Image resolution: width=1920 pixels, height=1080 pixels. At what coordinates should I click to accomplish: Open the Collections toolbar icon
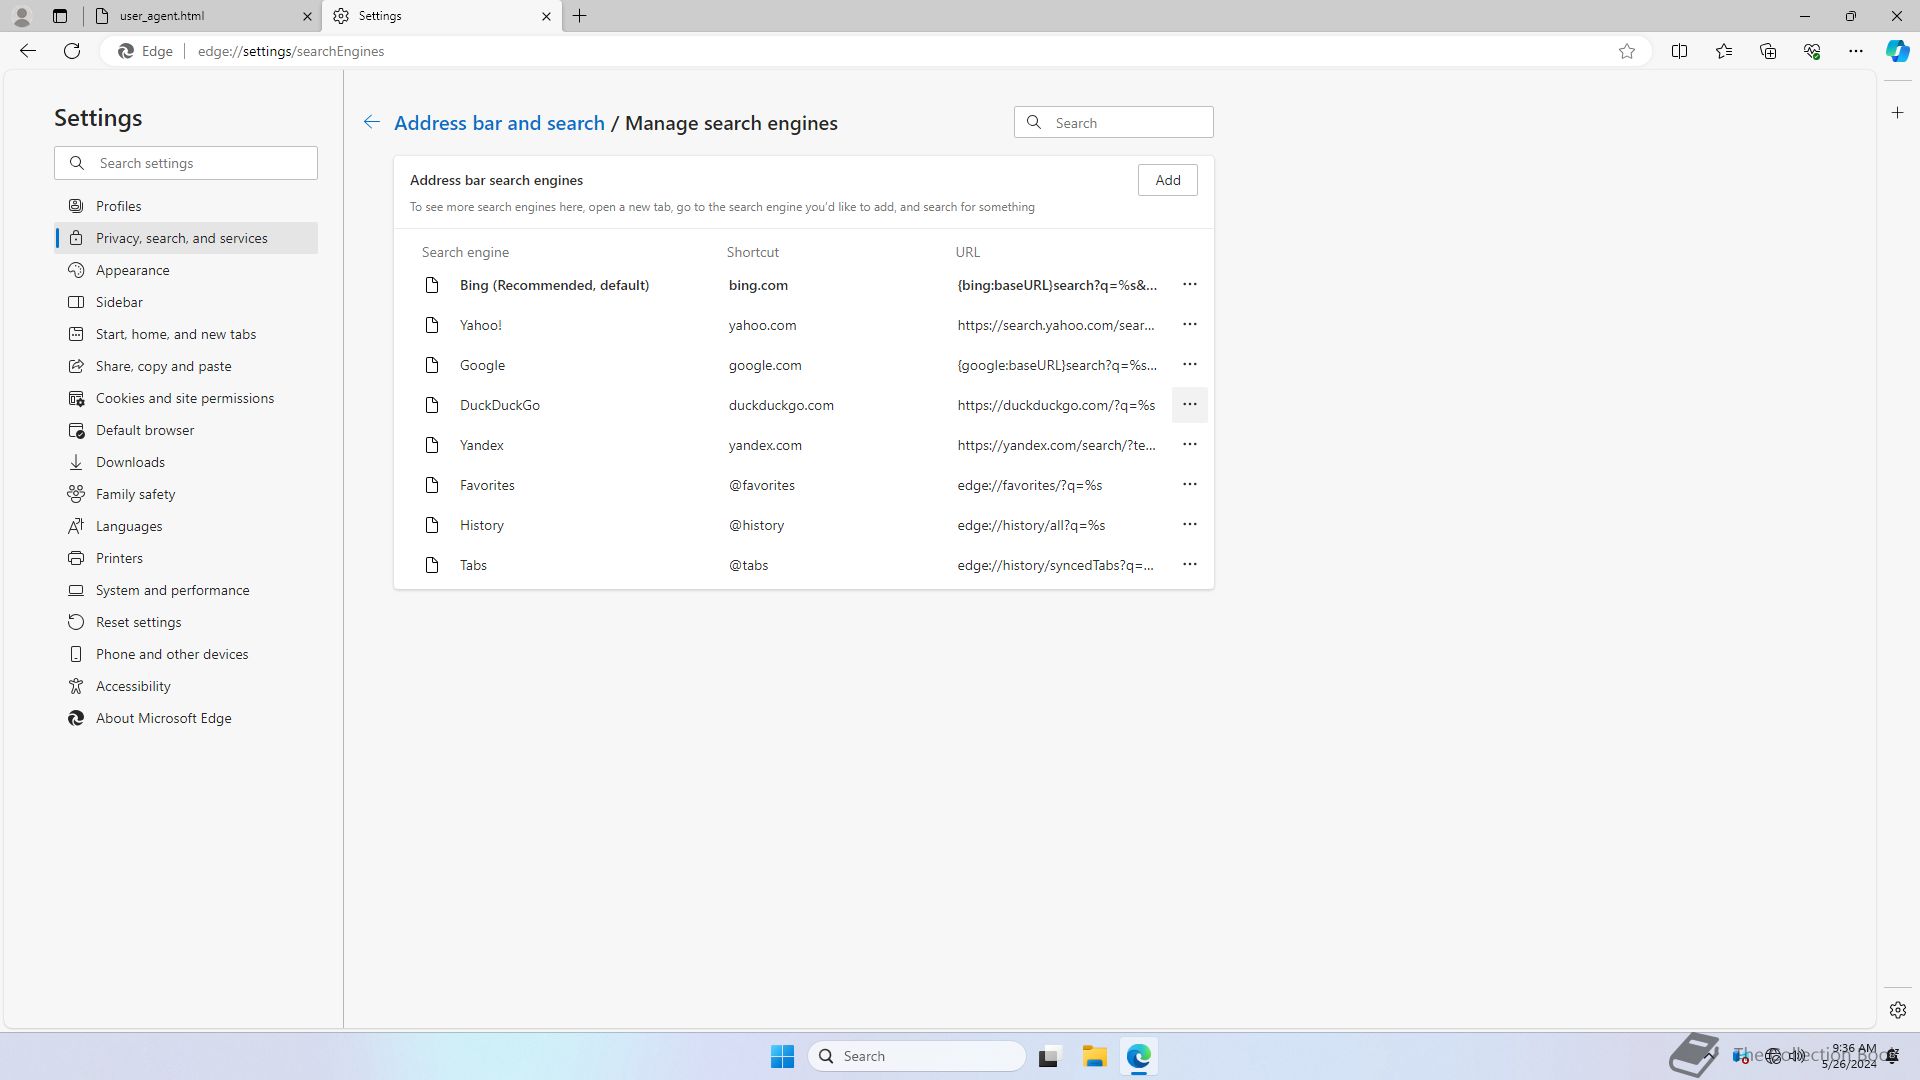[x=1767, y=51]
